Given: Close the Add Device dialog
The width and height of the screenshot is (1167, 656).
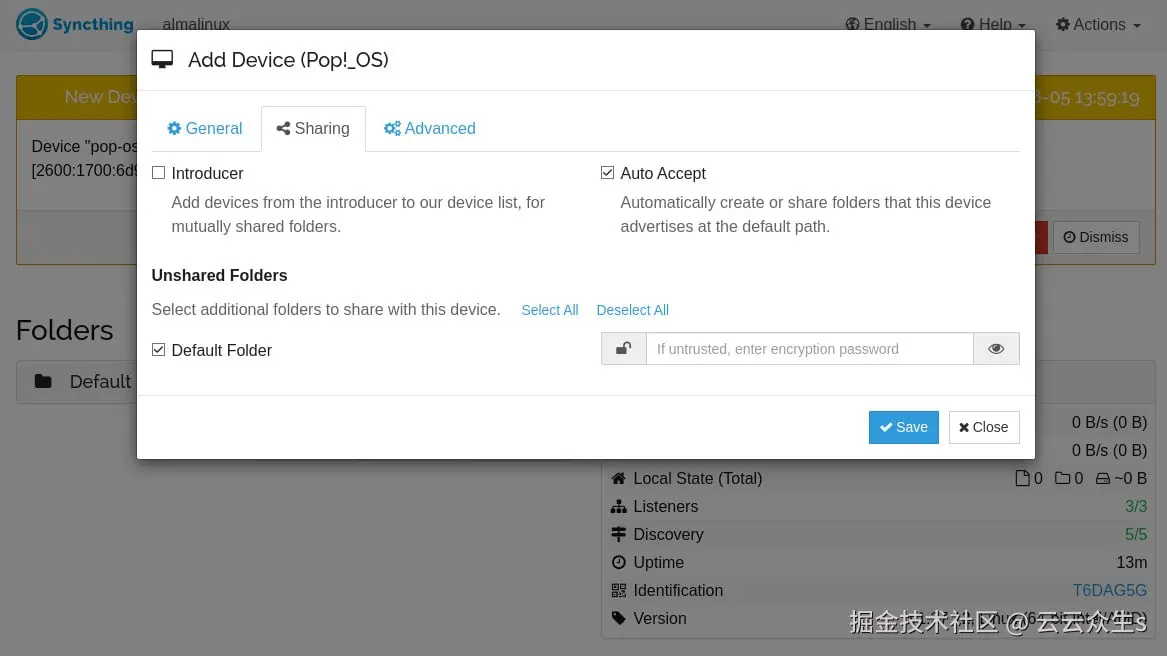Looking at the screenshot, I should tap(984, 427).
